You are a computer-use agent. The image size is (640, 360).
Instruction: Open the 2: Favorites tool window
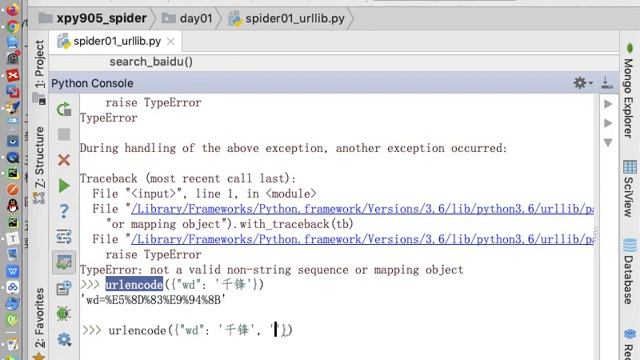pos(39,318)
